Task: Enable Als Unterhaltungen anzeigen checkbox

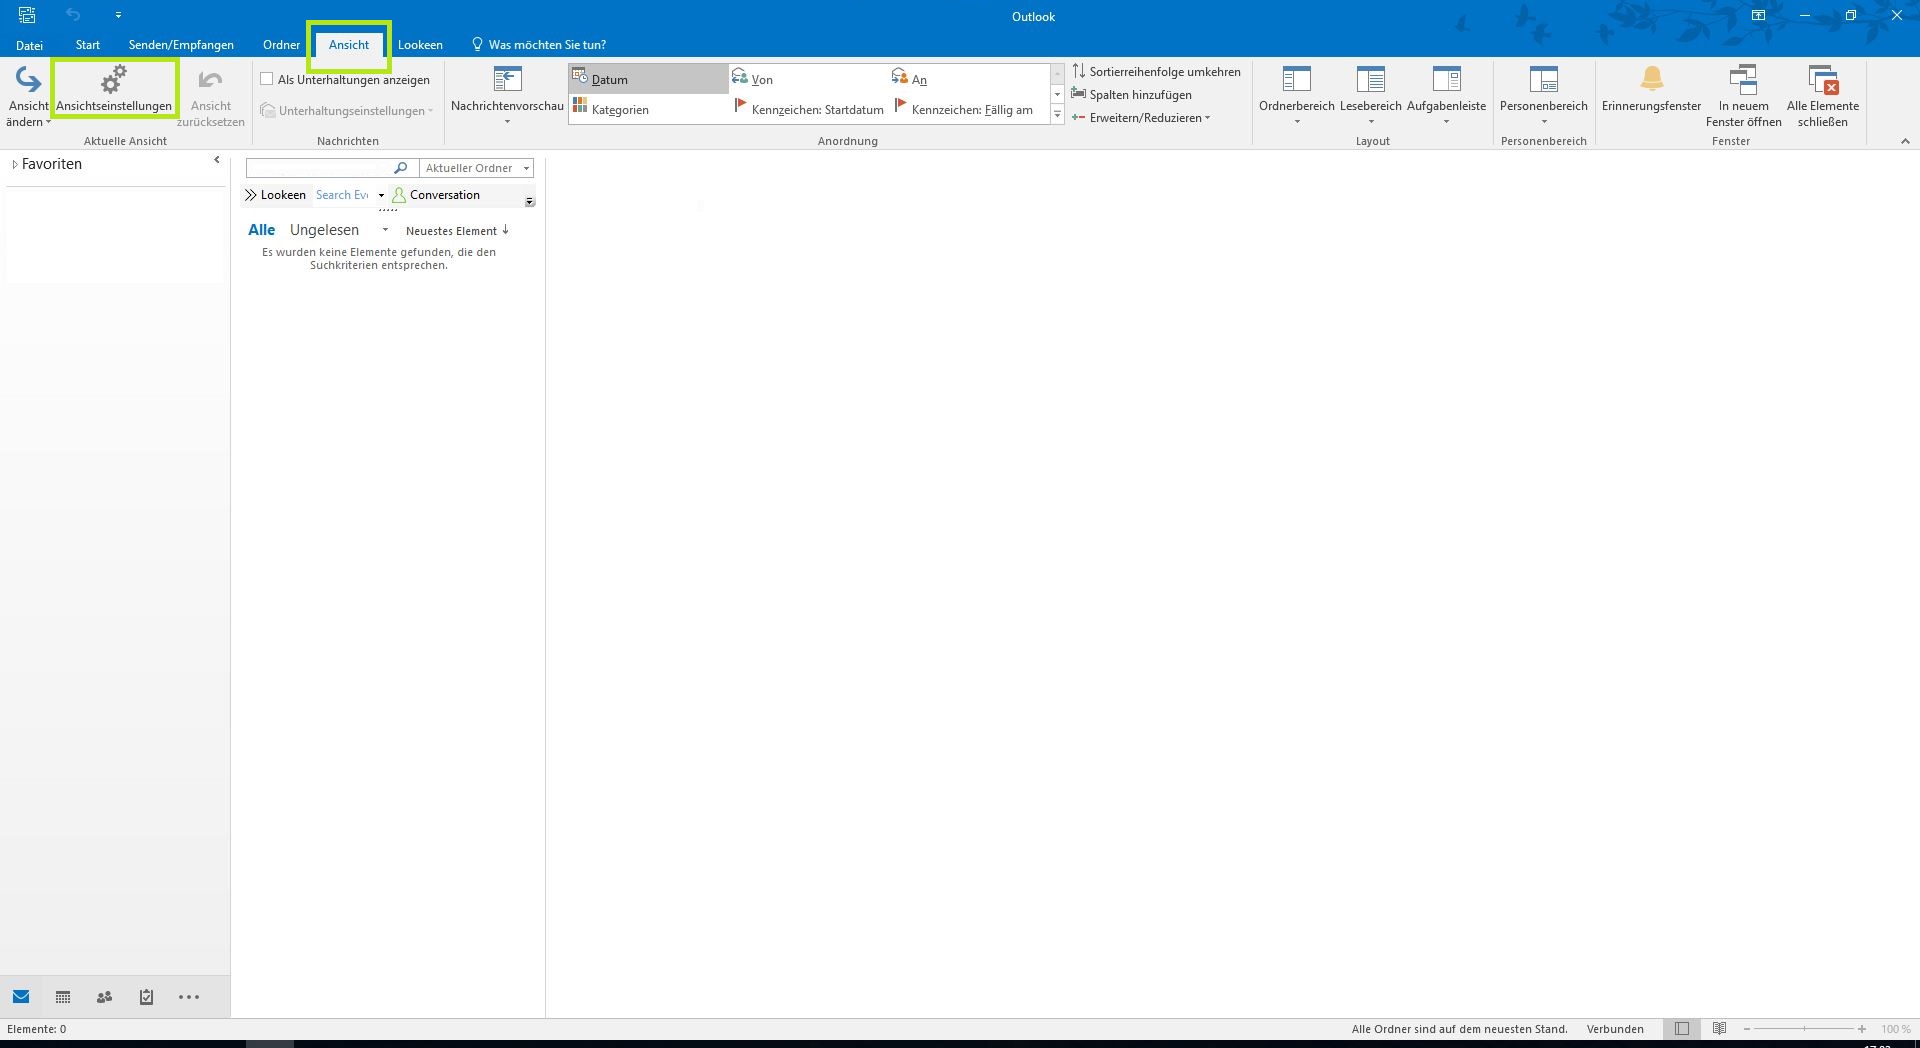Action: tap(267, 79)
